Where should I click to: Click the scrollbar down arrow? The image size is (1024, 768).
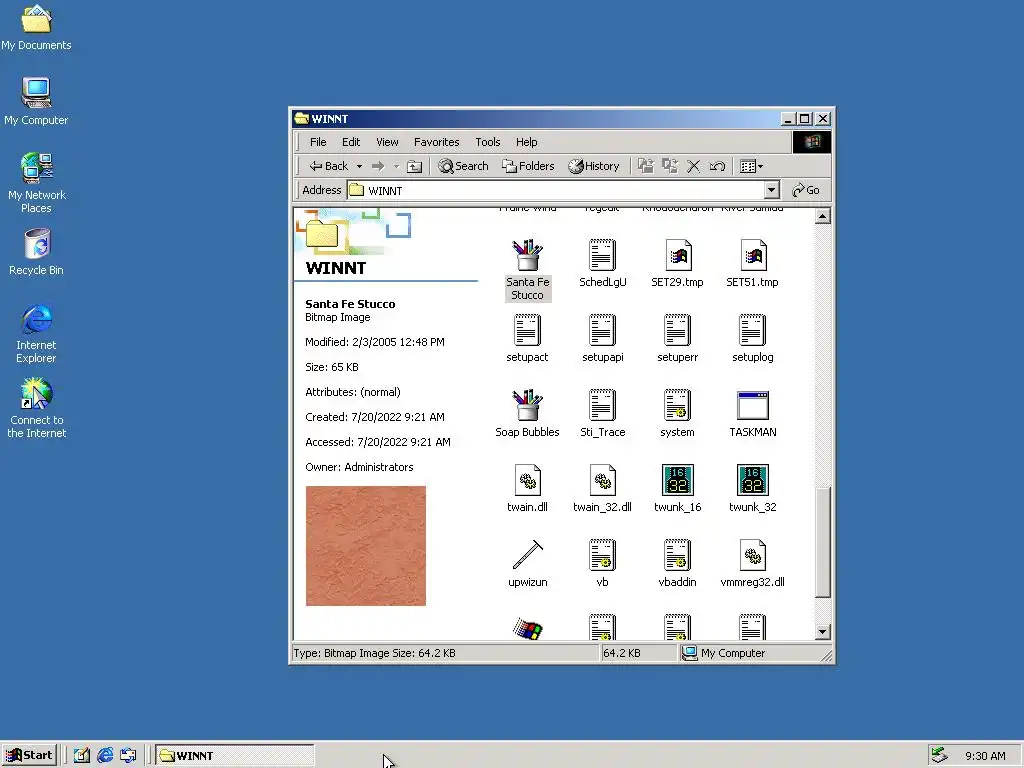pyautogui.click(x=823, y=632)
